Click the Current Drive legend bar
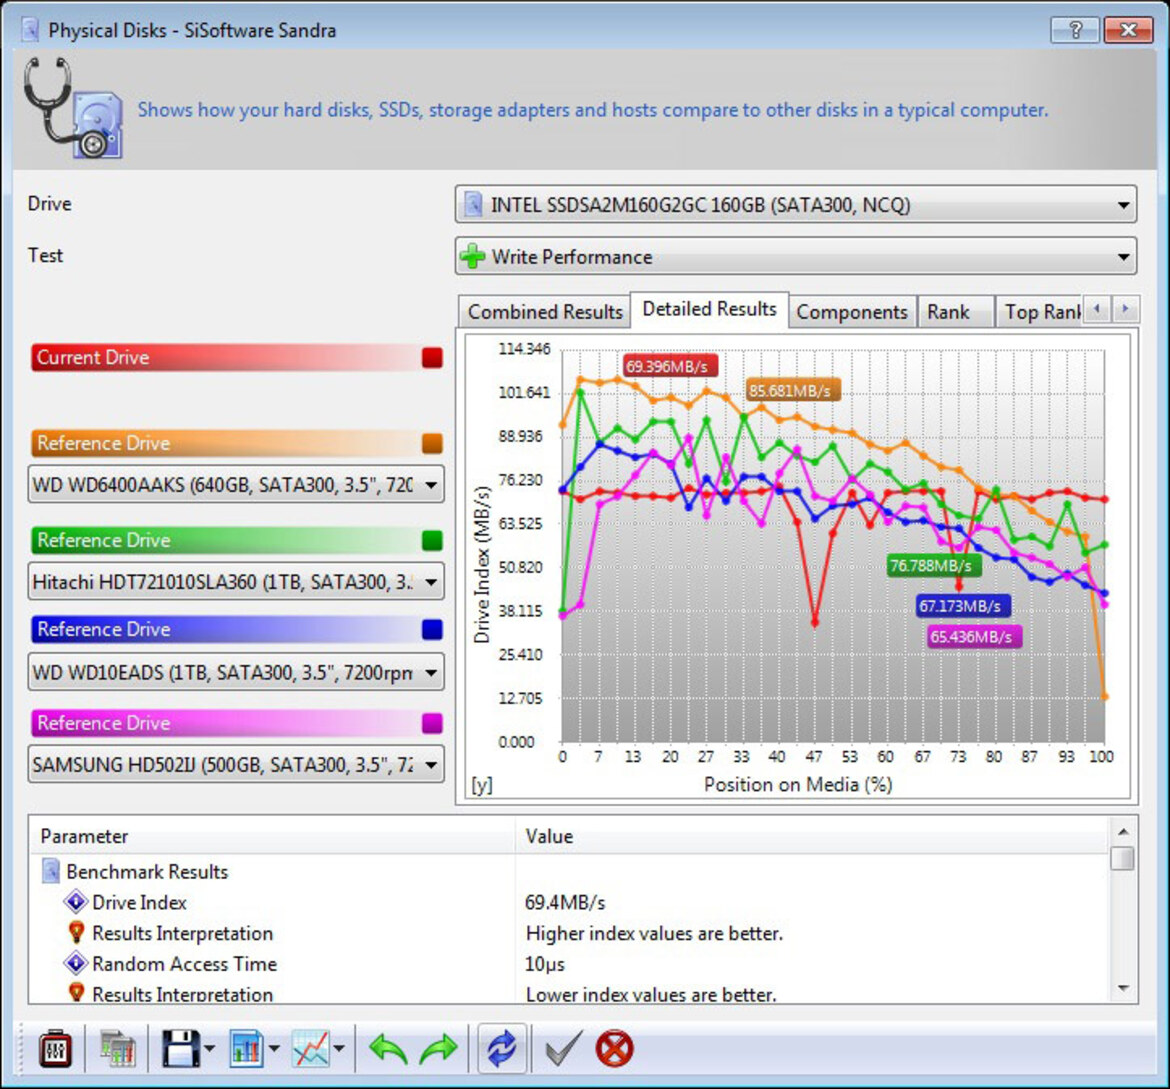 (x=237, y=358)
